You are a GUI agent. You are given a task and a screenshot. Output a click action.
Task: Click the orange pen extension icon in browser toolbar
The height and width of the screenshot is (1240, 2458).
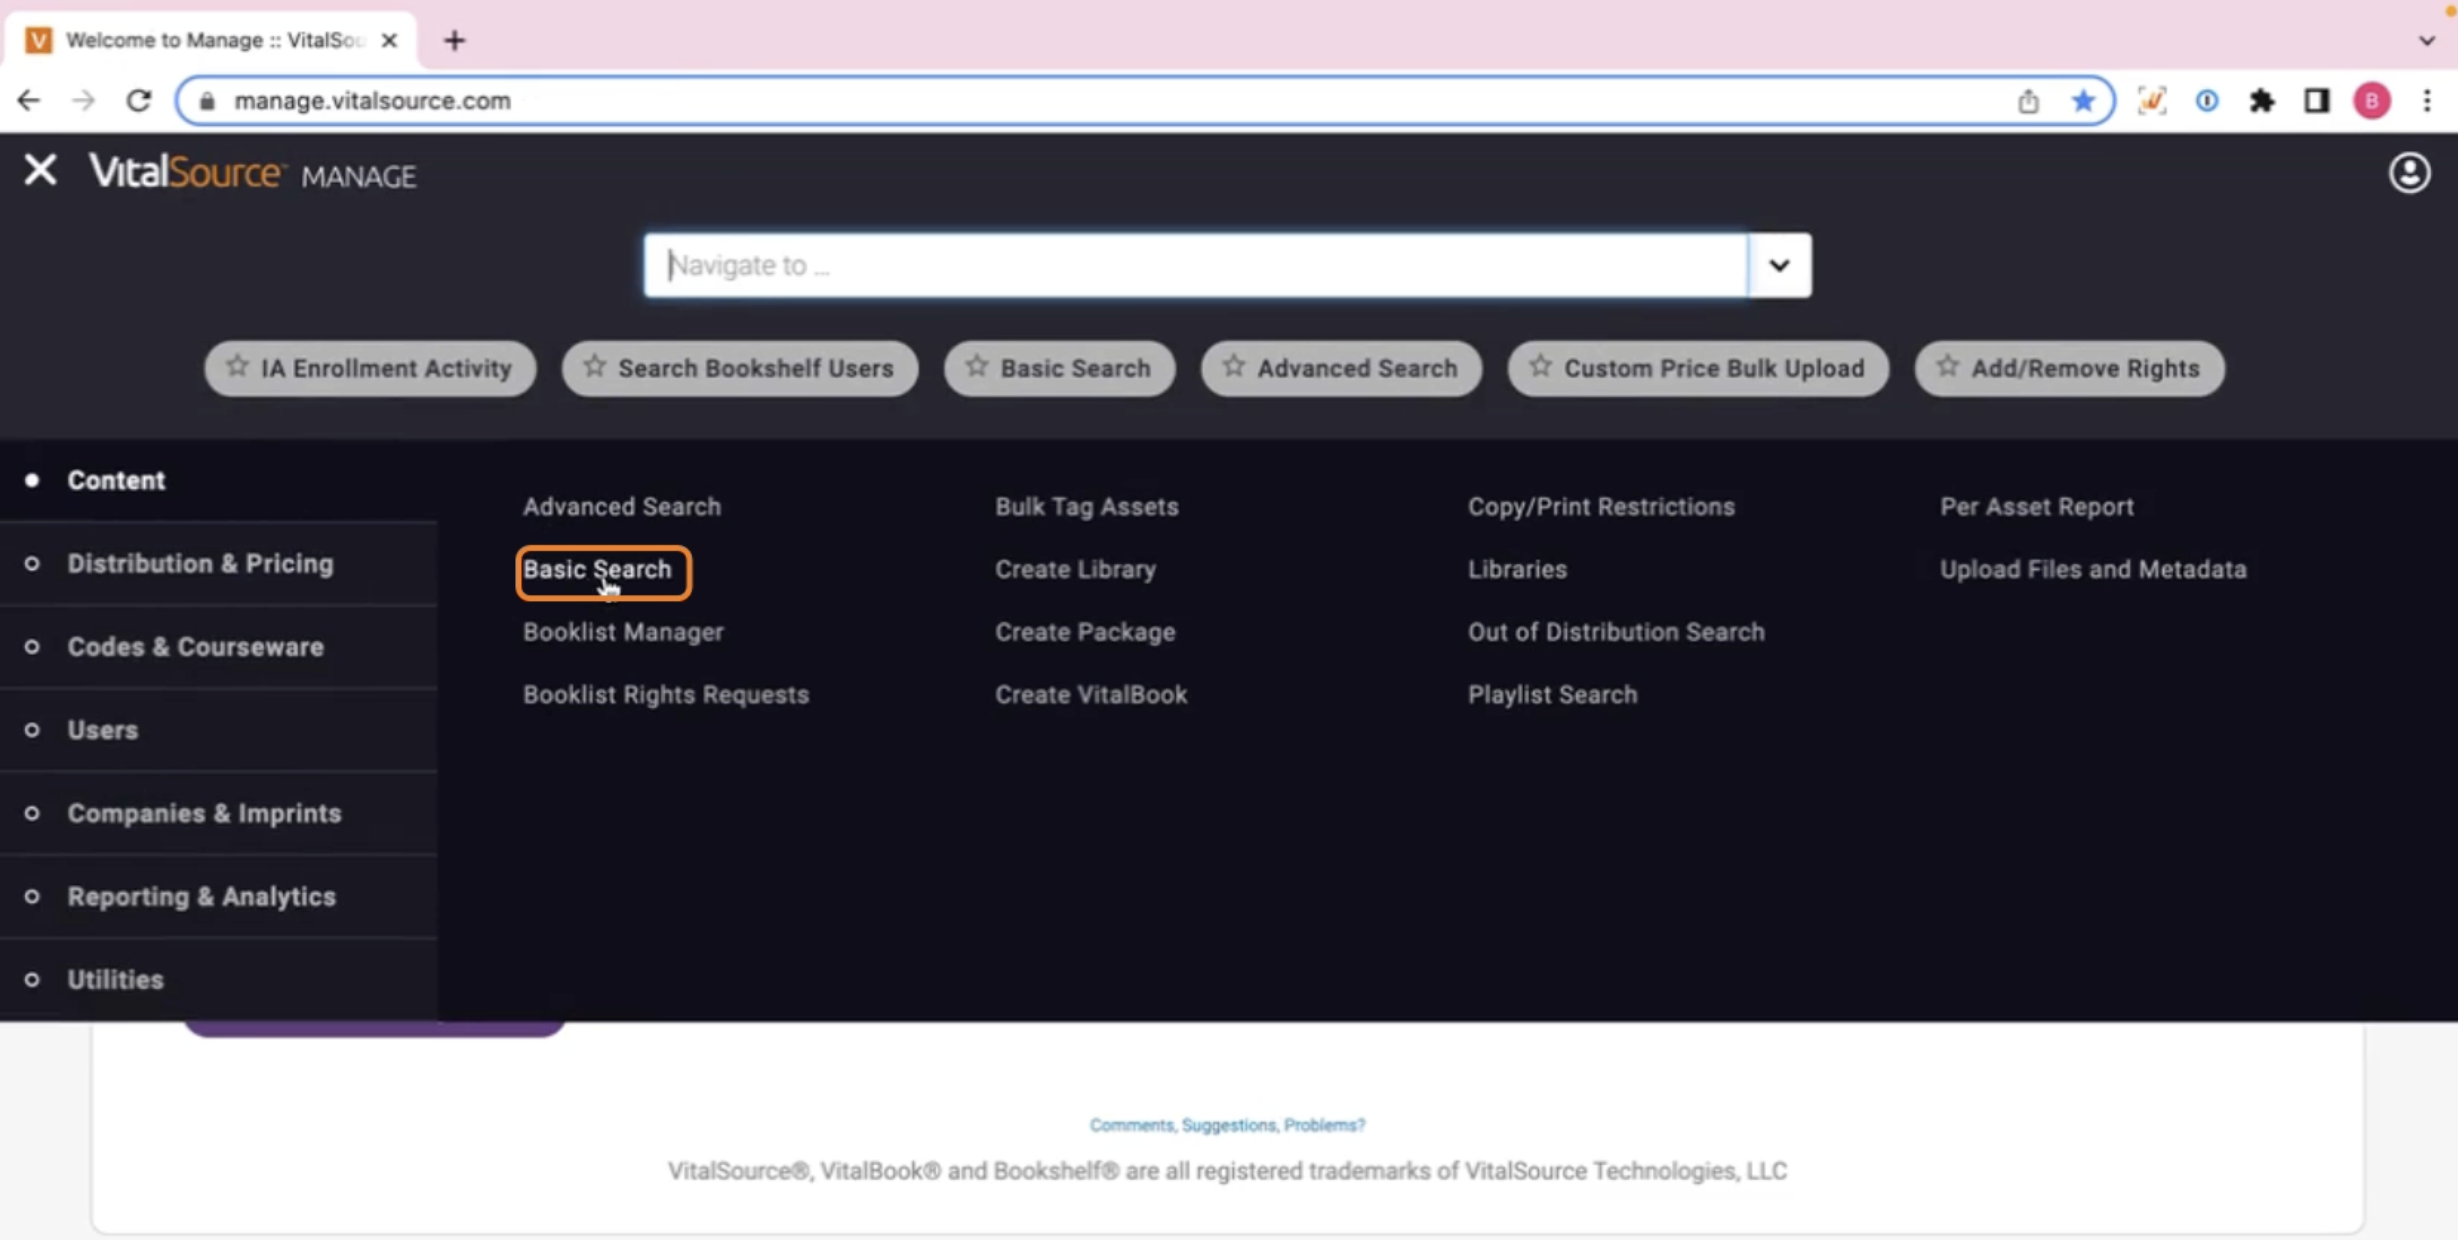pos(2151,101)
